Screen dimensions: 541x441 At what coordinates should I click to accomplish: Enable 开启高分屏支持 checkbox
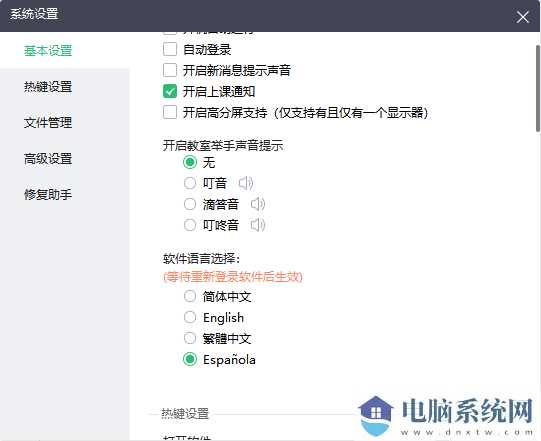(x=170, y=112)
